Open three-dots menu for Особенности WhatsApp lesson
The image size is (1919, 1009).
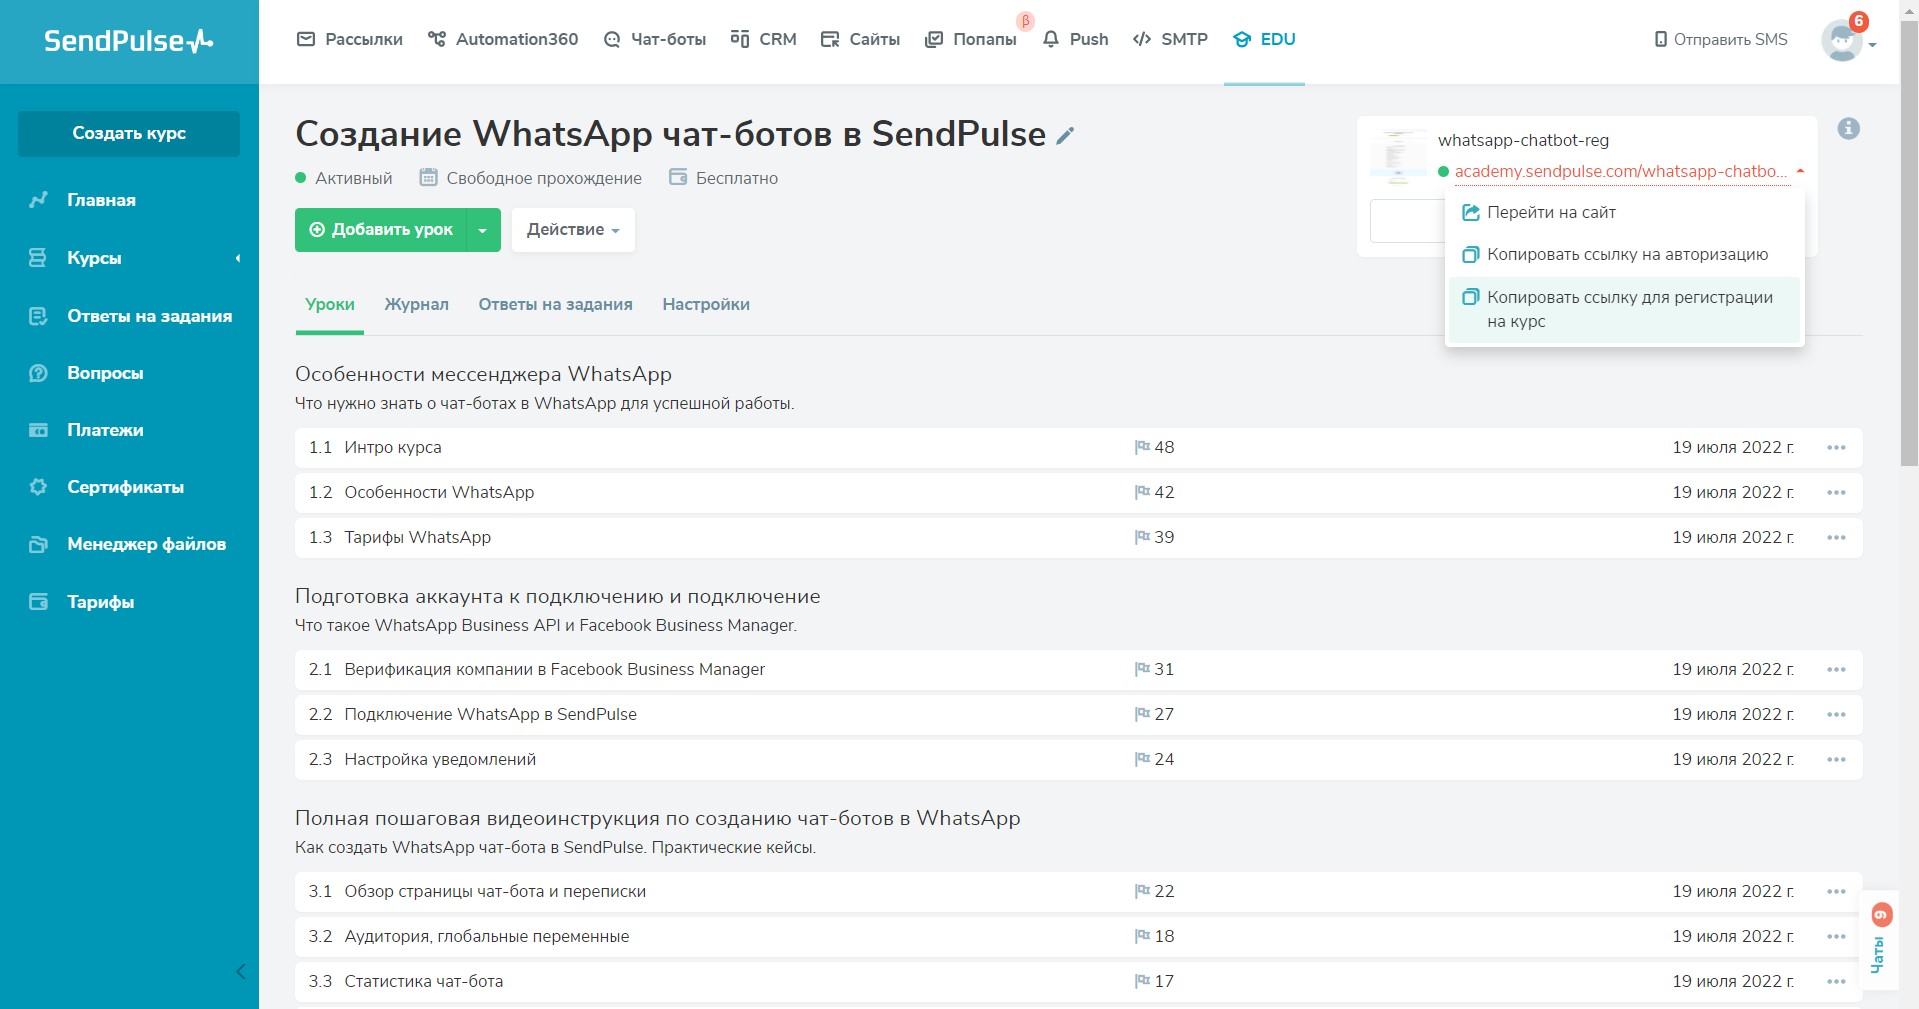coord(1836,492)
